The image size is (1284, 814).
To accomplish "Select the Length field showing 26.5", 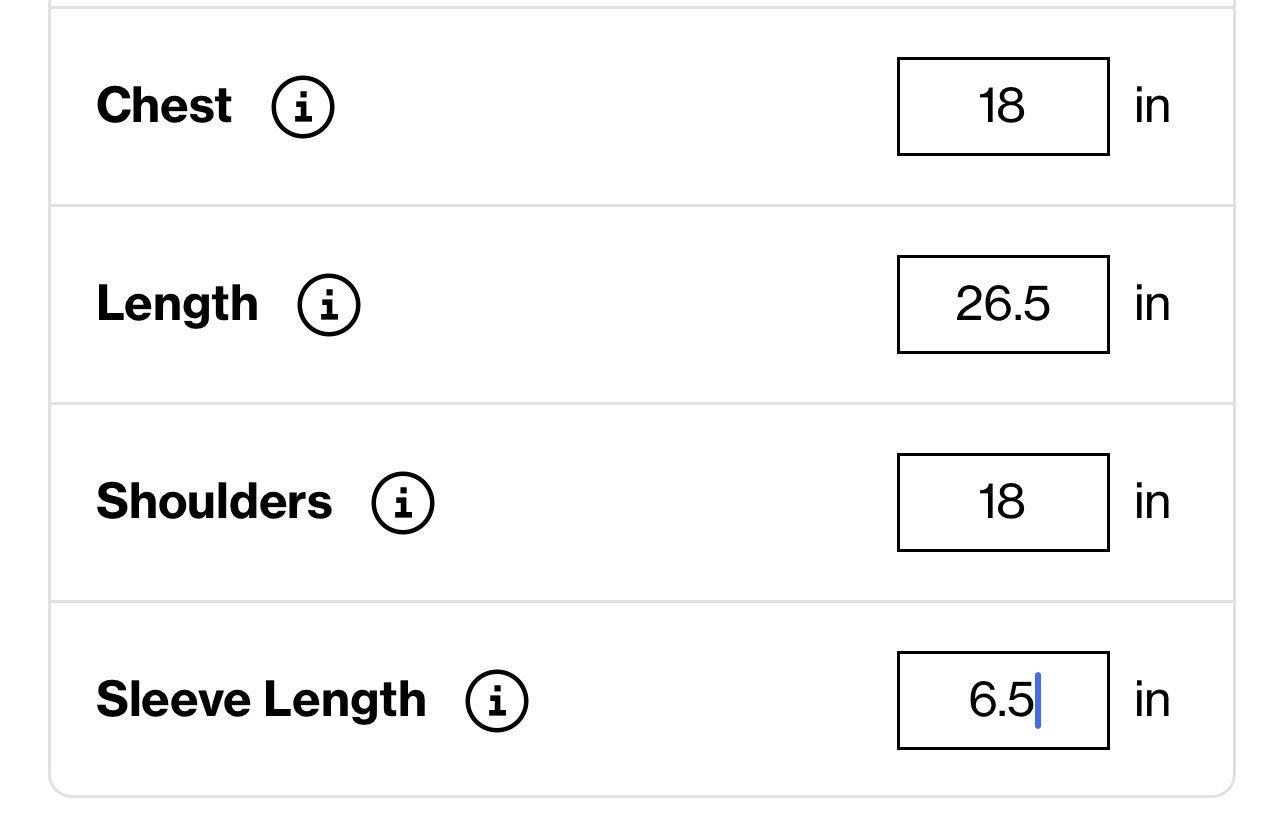I will [1003, 304].
